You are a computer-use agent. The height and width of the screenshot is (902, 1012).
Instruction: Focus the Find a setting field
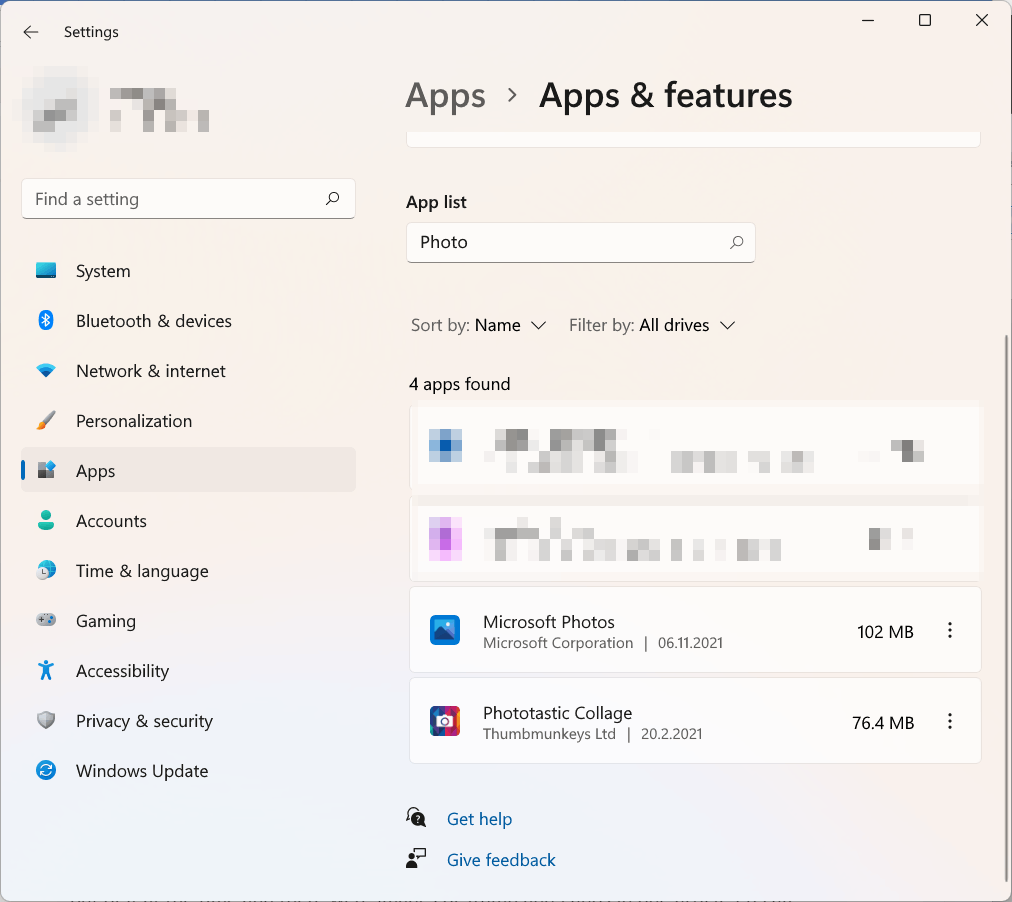coord(188,199)
